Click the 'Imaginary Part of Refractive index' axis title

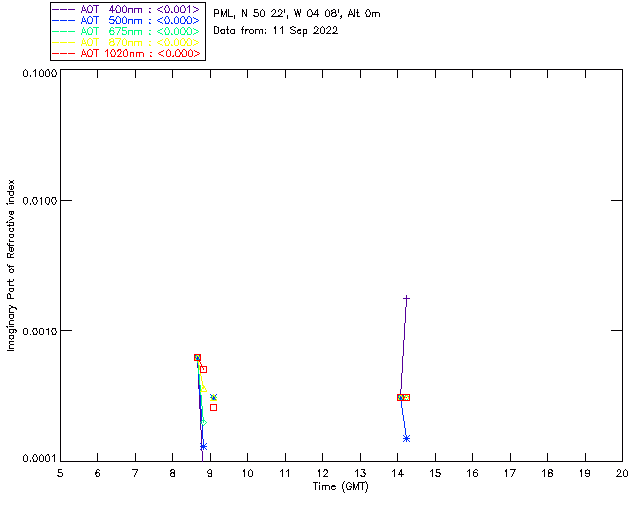tap(11, 265)
